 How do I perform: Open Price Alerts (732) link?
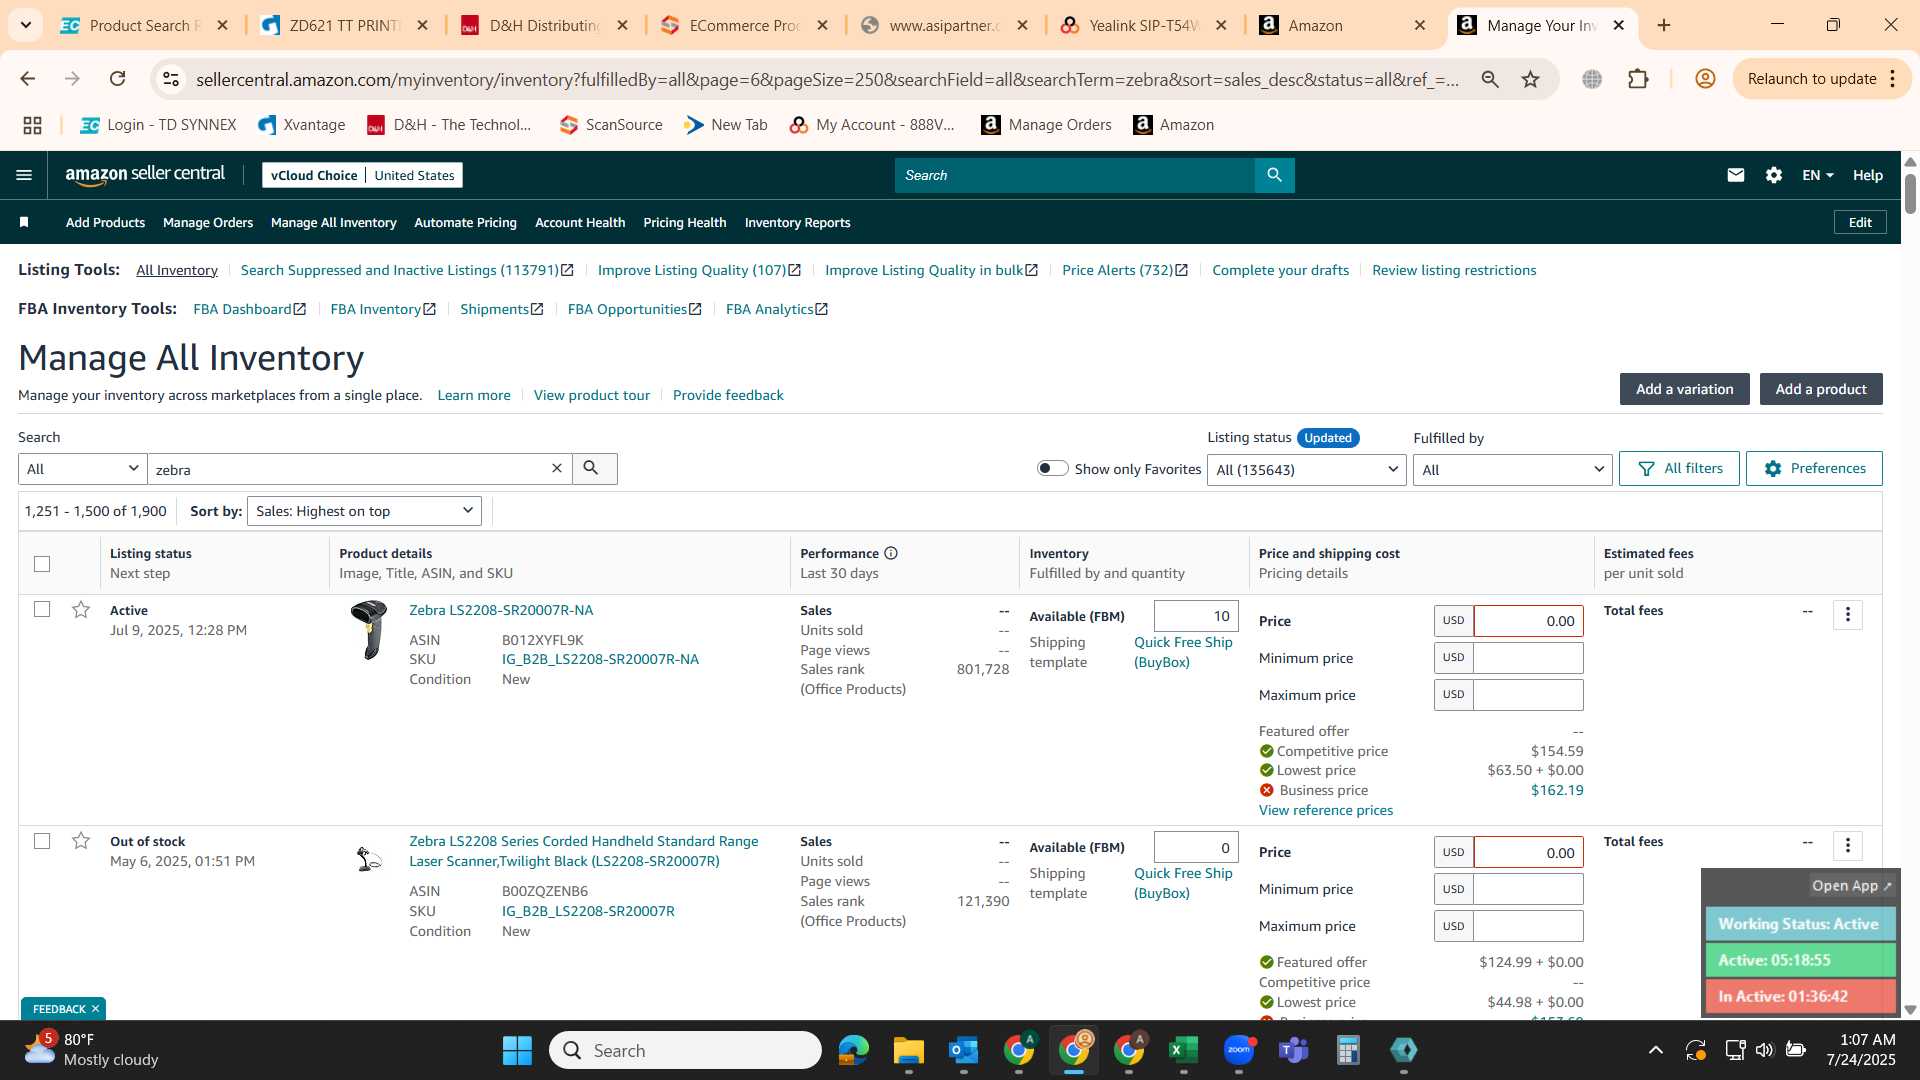click(x=1125, y=270)
